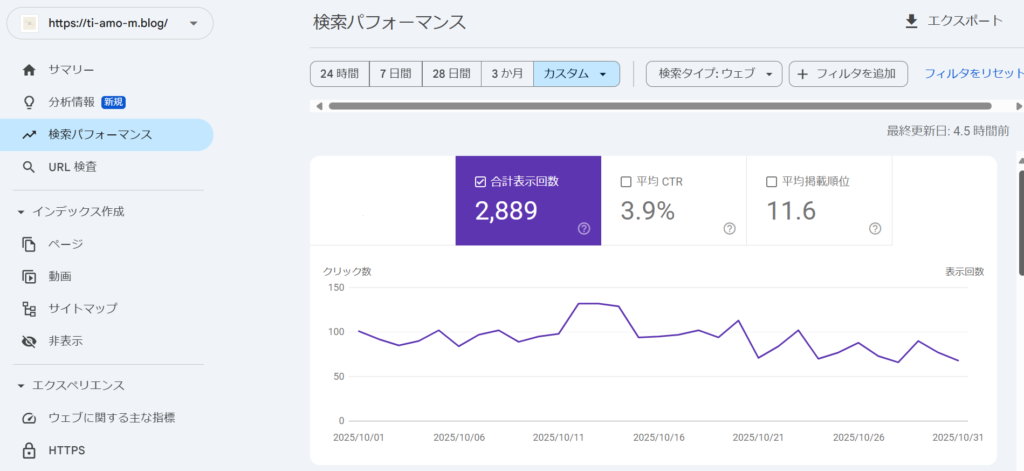Open 検索パフォーマンス in the sidebar
1024x471 pixels.
click(100, 134)
